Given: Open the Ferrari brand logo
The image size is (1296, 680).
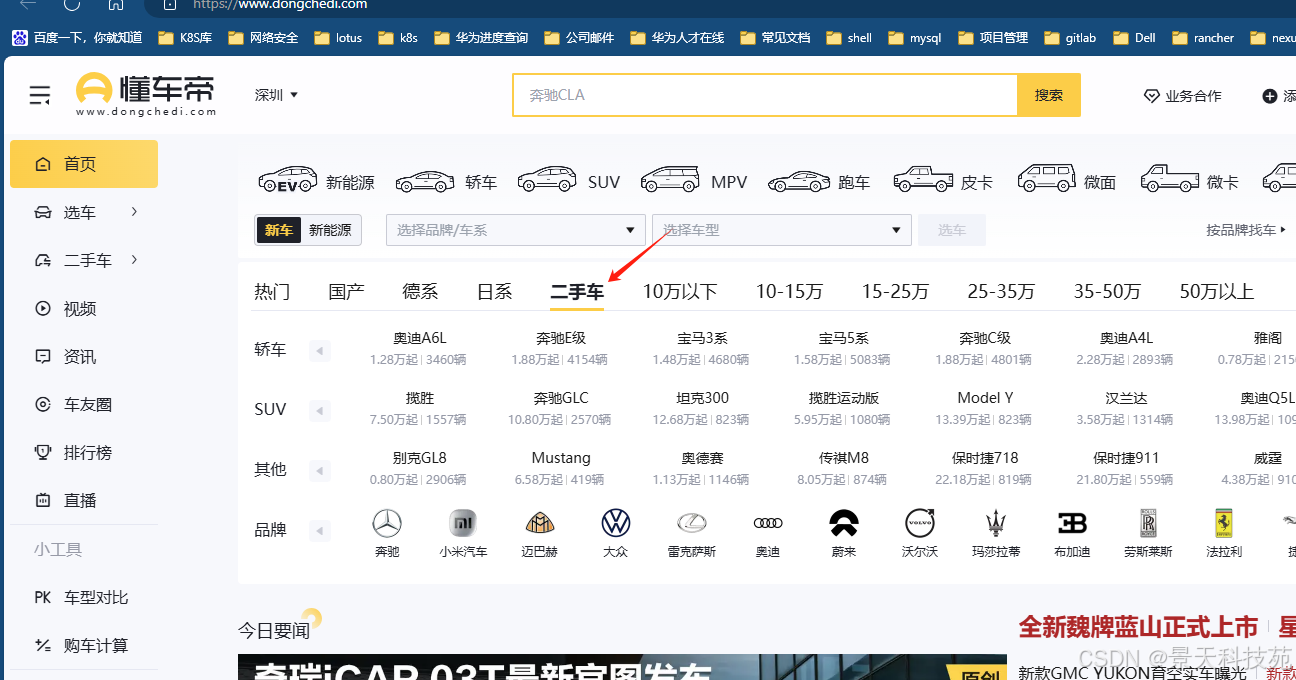Looking at the screenshot, I should (x=1224, y=523).
